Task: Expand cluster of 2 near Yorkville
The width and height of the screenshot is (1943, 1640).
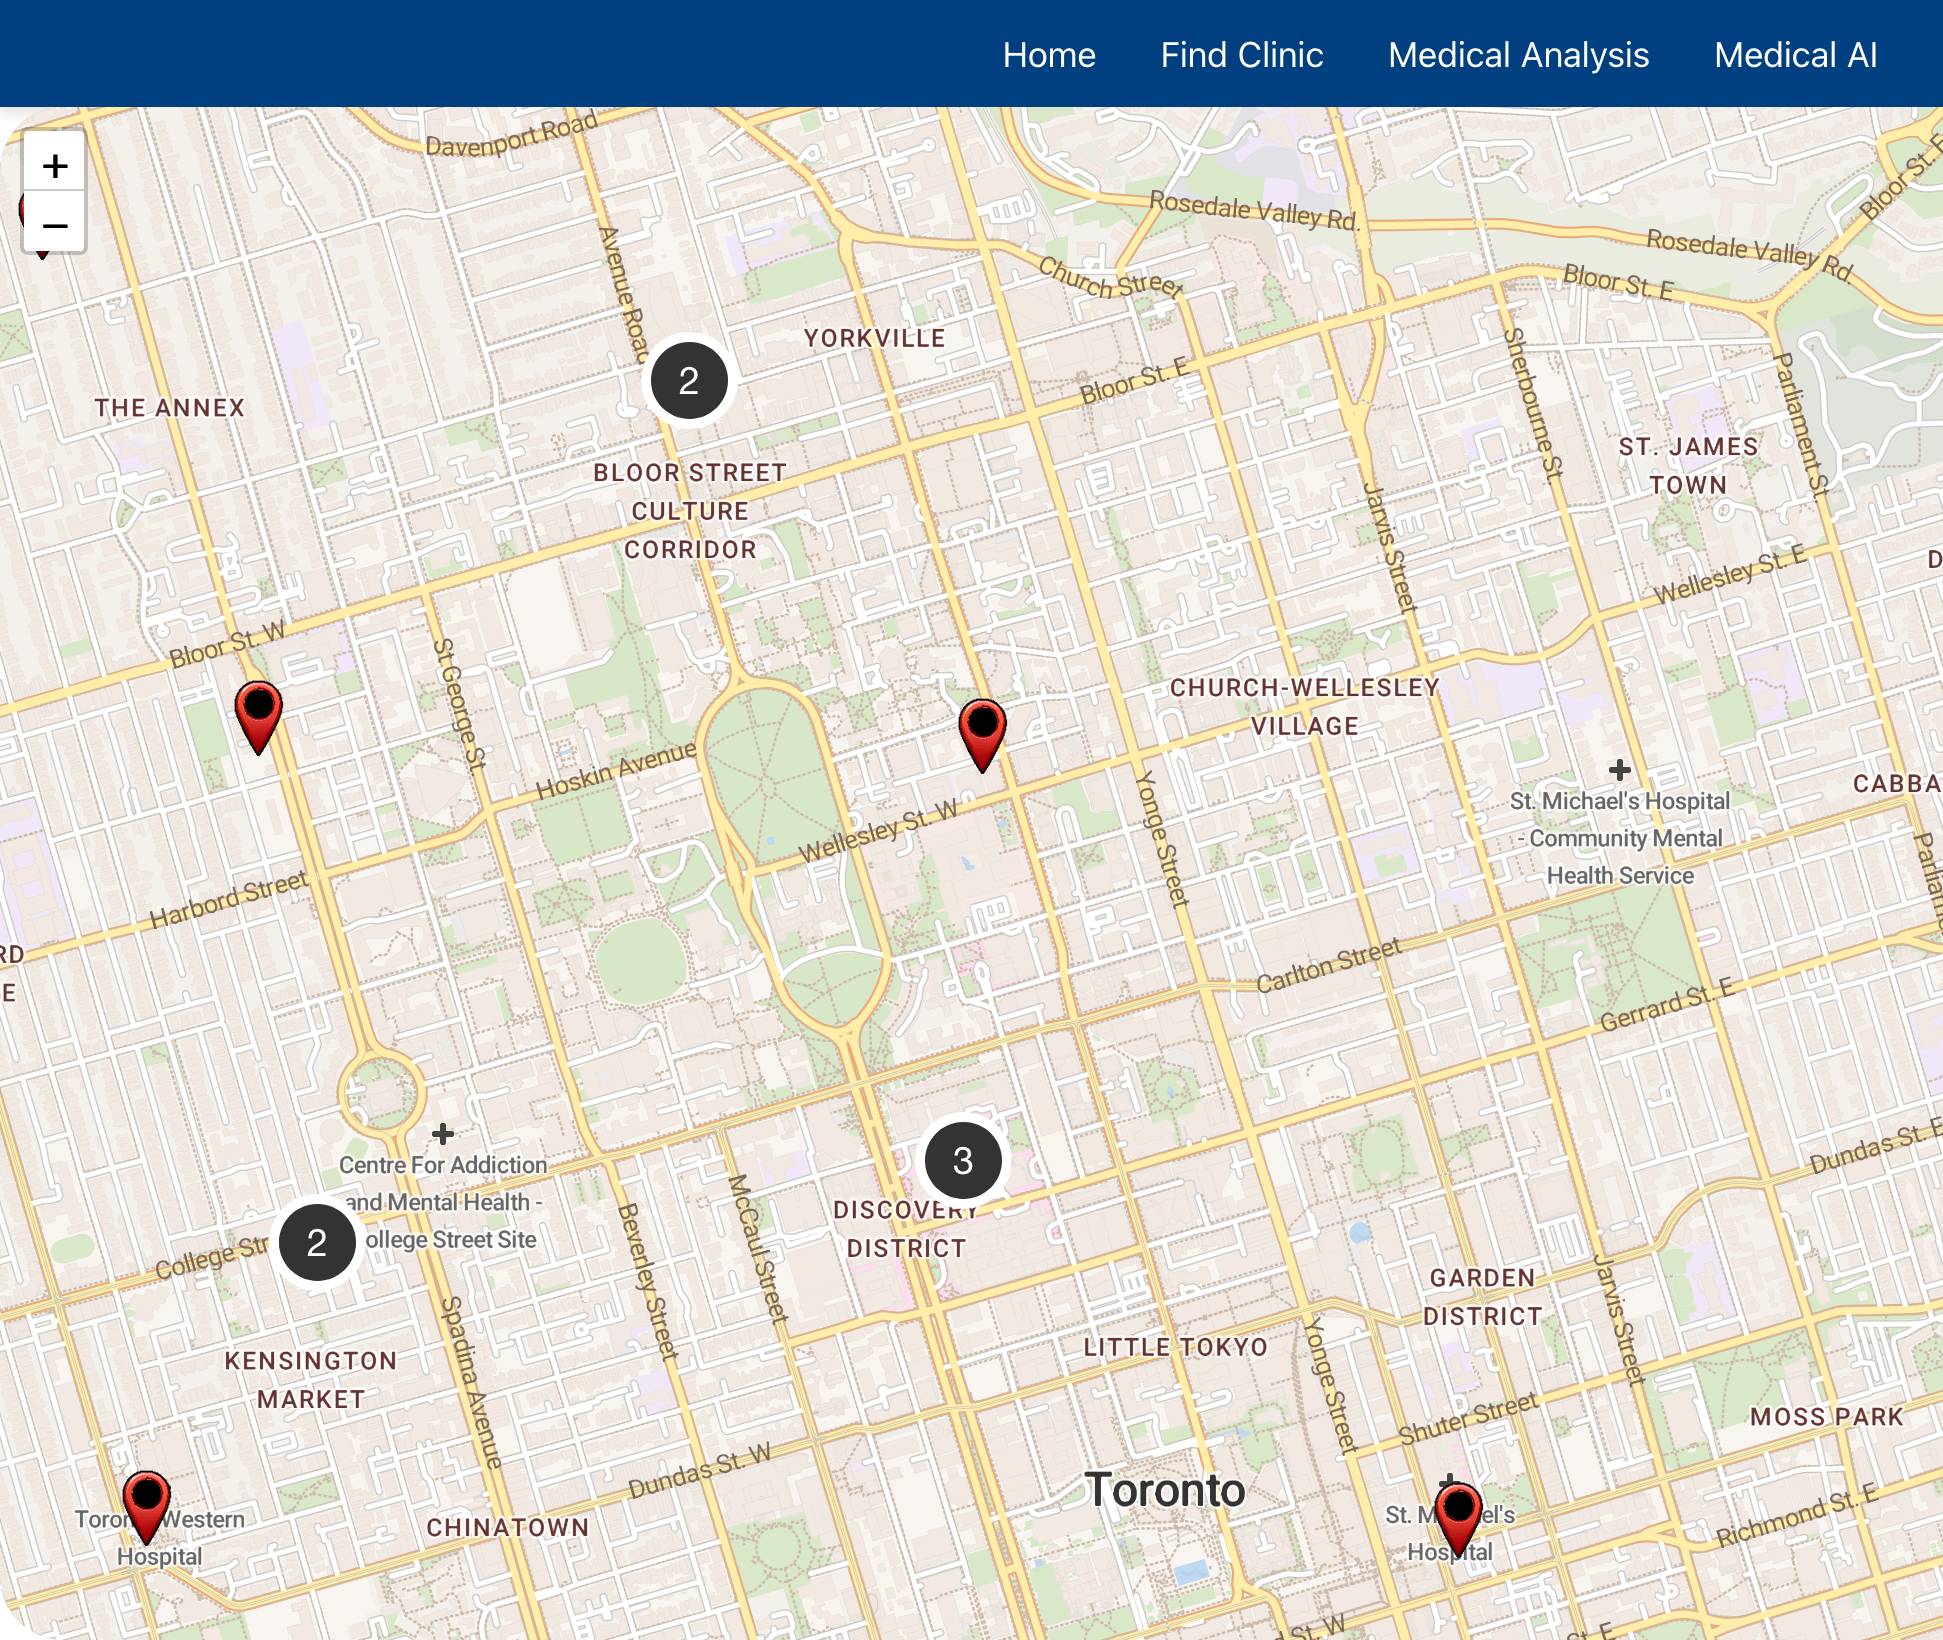Action: (x=689, y=381)
